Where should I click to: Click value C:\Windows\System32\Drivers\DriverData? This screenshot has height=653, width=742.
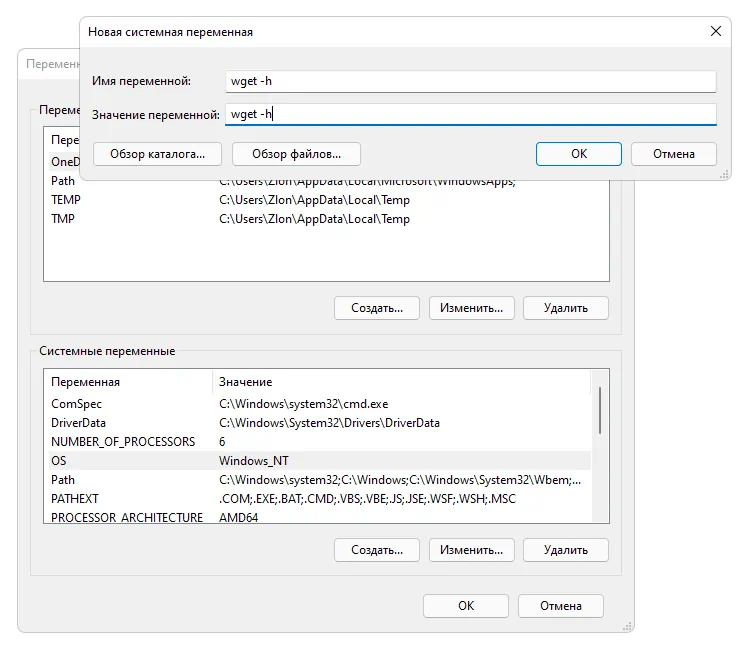click(329, 423)
